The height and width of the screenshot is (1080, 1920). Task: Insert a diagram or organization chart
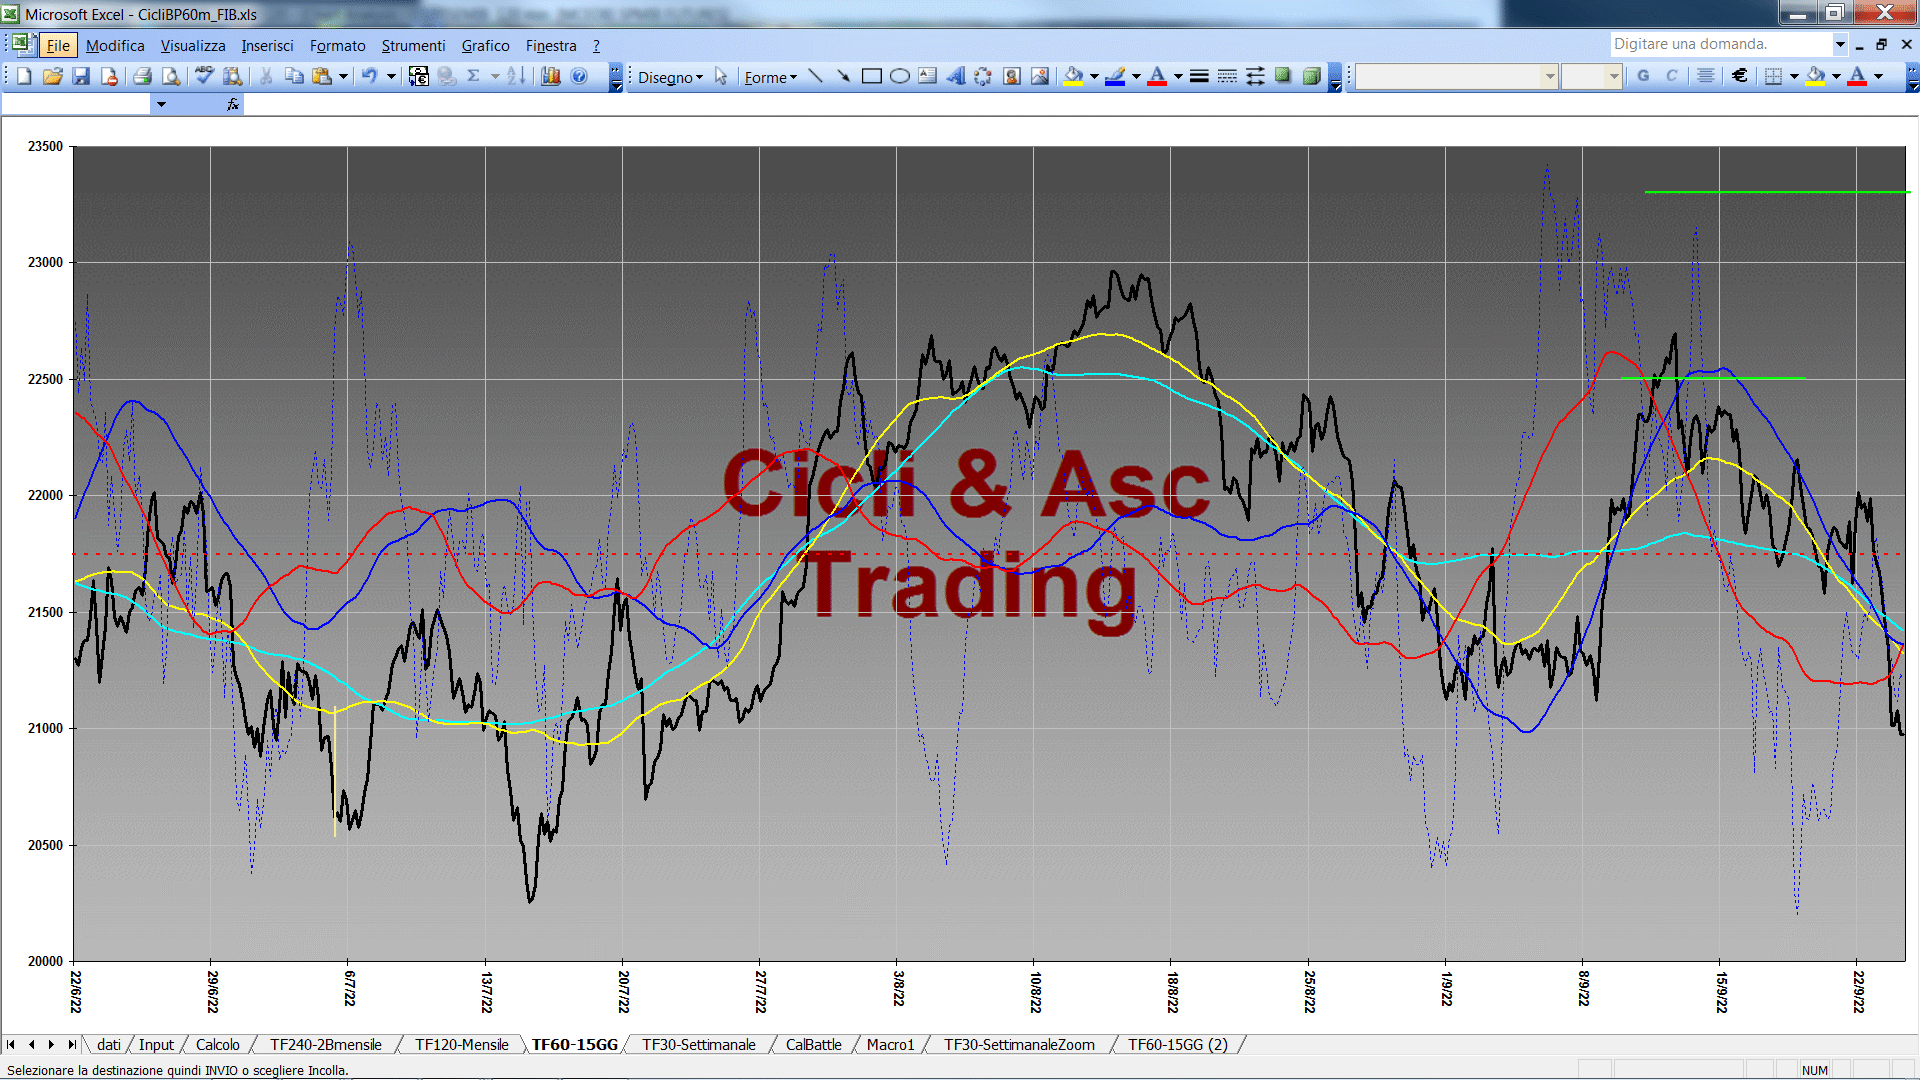[983, 76]
